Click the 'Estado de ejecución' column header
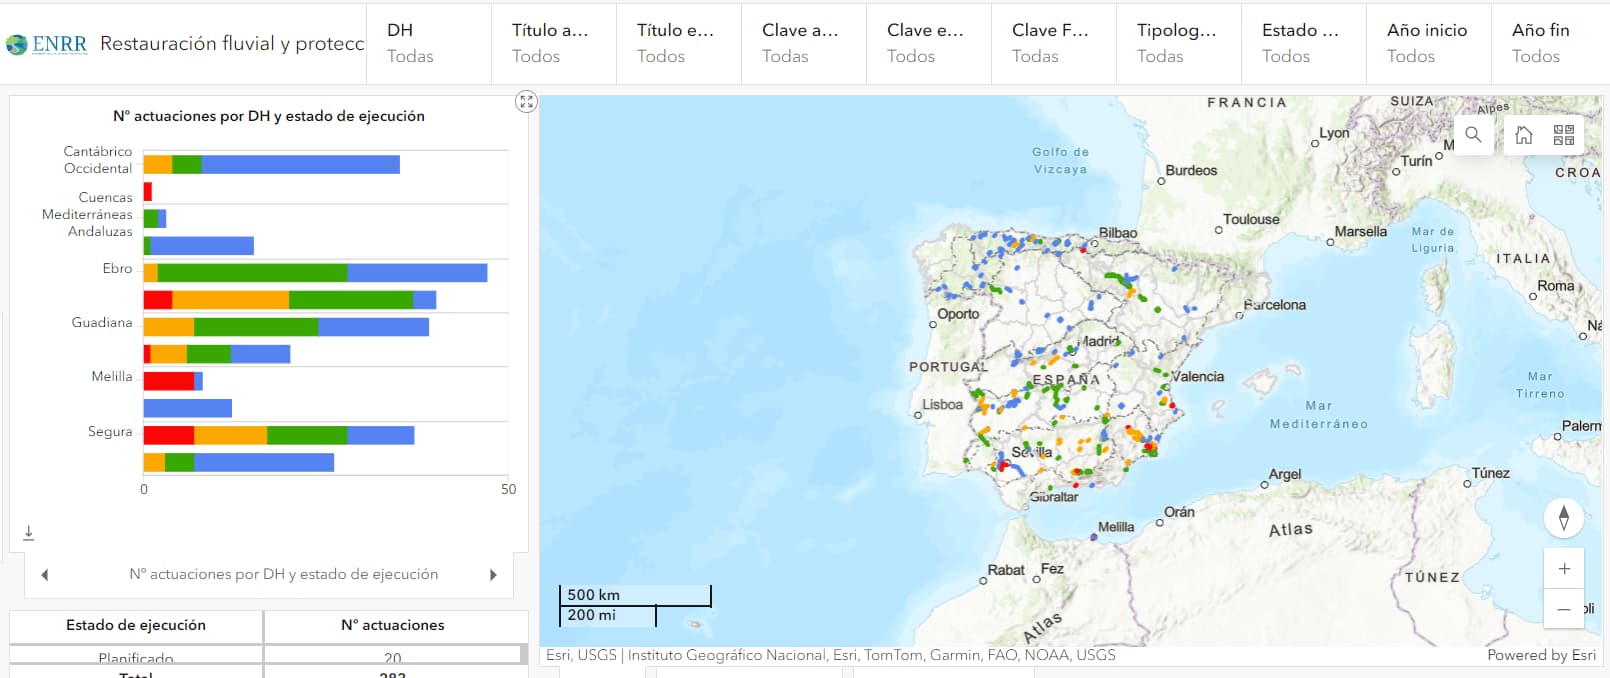The image size is (1610, 678). pos(136,625)
